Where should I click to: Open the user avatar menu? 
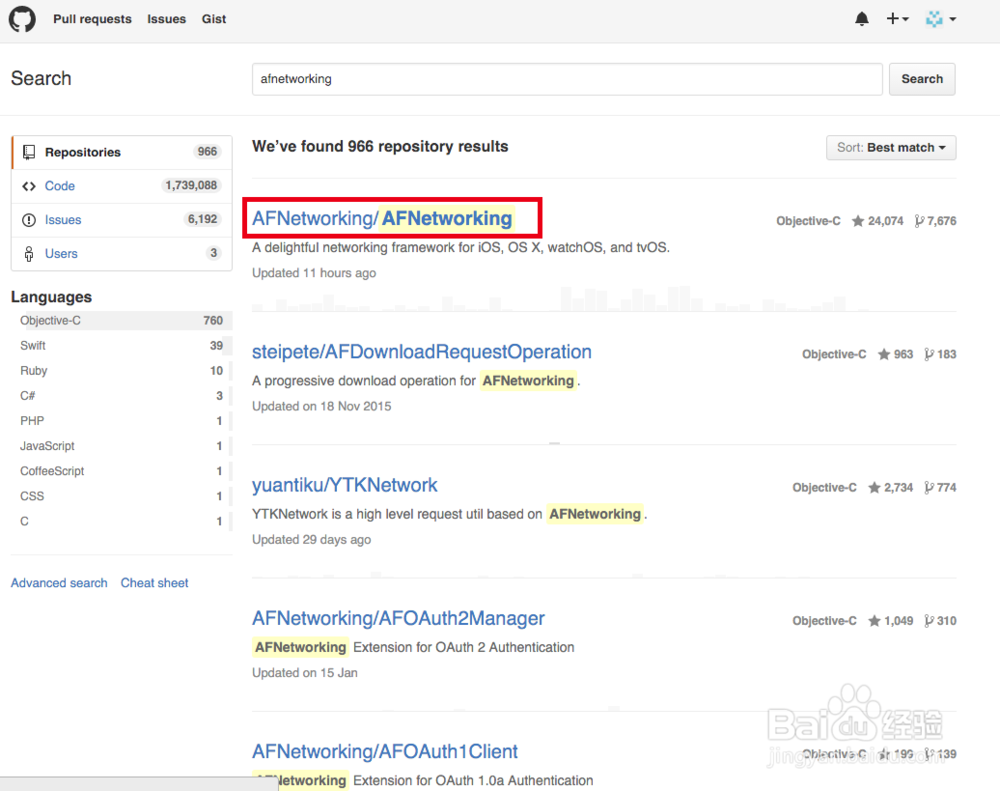pos(941,19)
